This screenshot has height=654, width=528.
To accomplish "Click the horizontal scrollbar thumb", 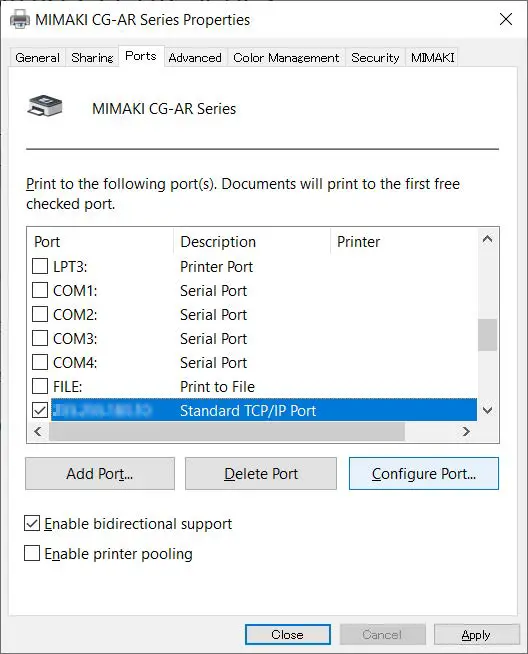I will click(227, 432).
